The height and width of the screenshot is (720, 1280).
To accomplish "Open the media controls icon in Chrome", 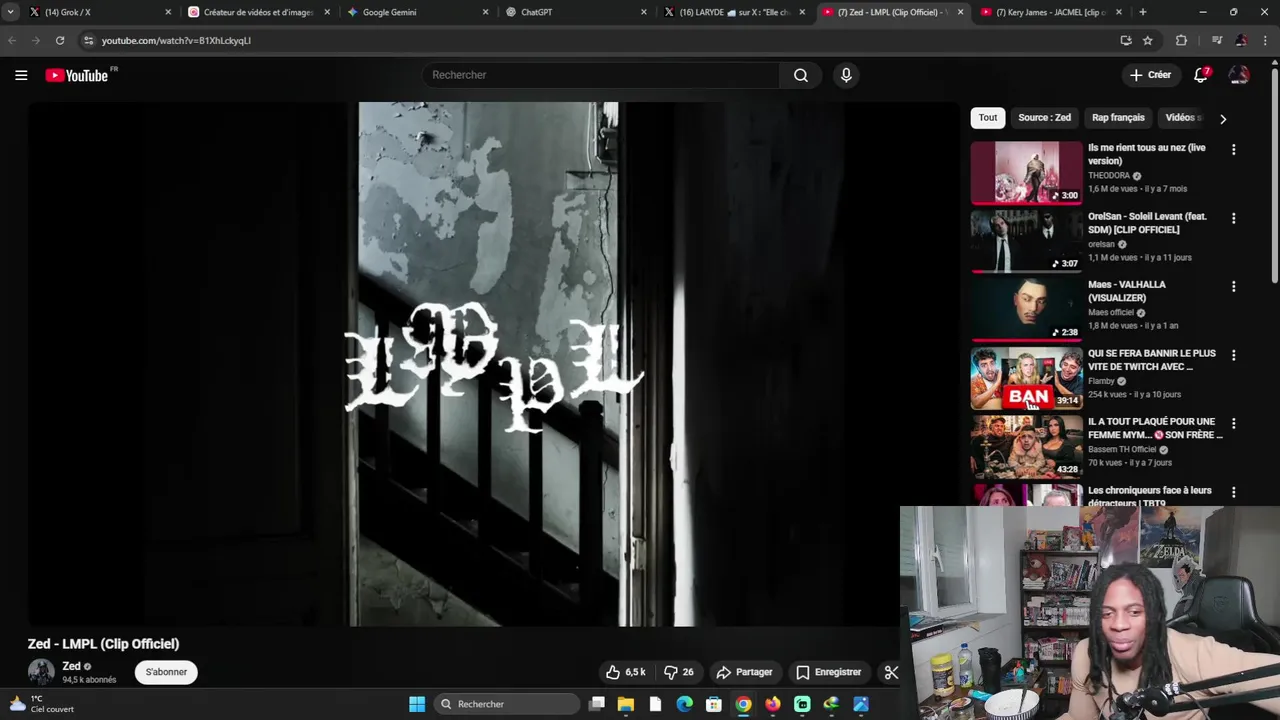I will [x=1217, y=40].
